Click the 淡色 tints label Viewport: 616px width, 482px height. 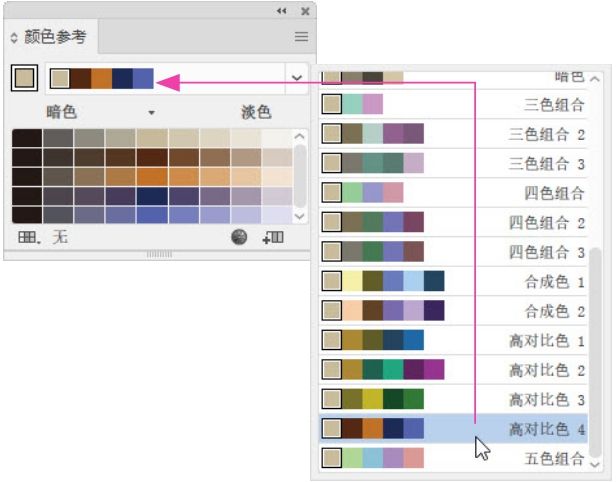256,112
